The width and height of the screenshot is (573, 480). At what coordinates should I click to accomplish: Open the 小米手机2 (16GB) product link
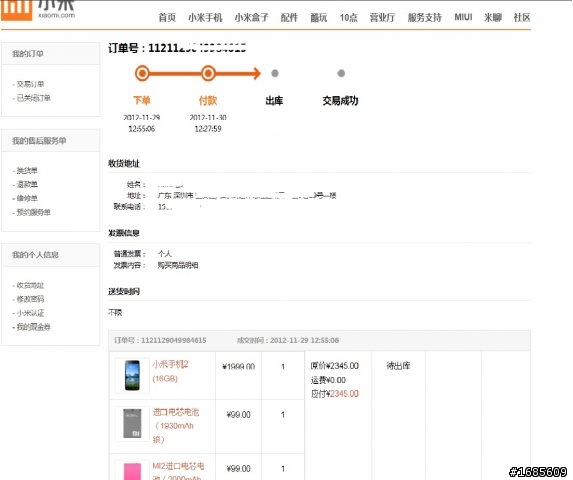[170, 371]
